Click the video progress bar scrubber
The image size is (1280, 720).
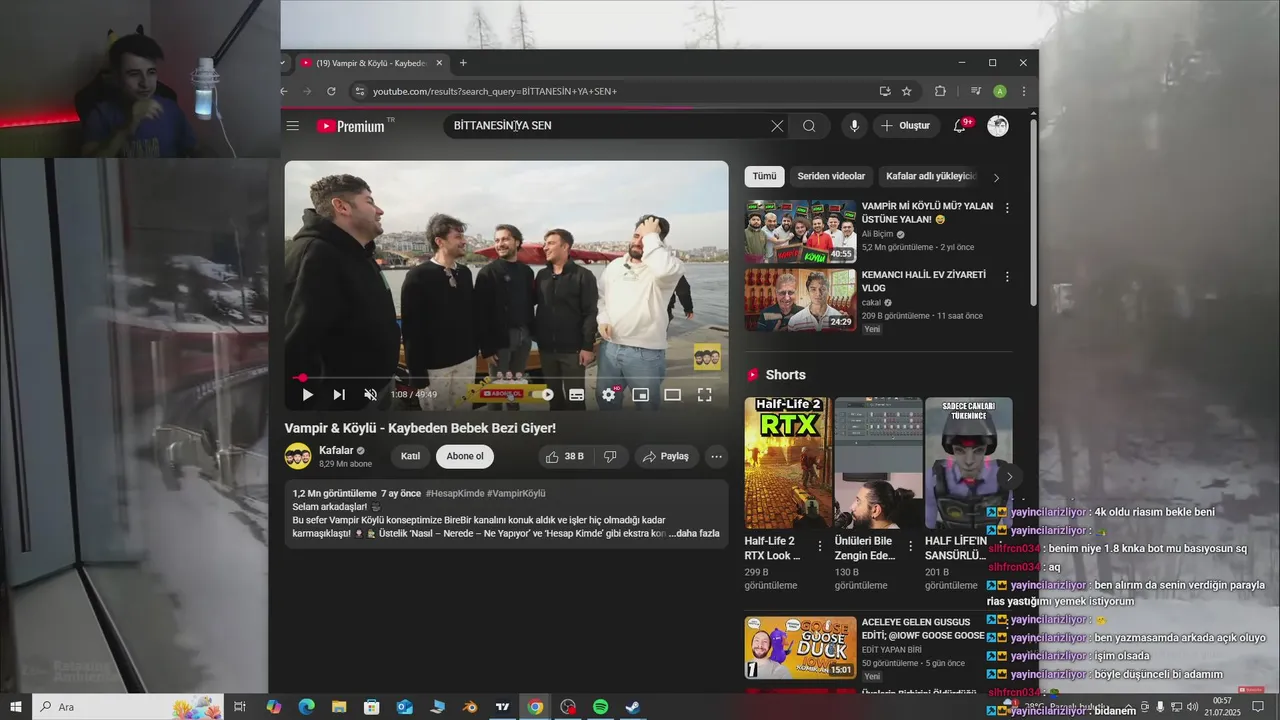pos(302,378)
